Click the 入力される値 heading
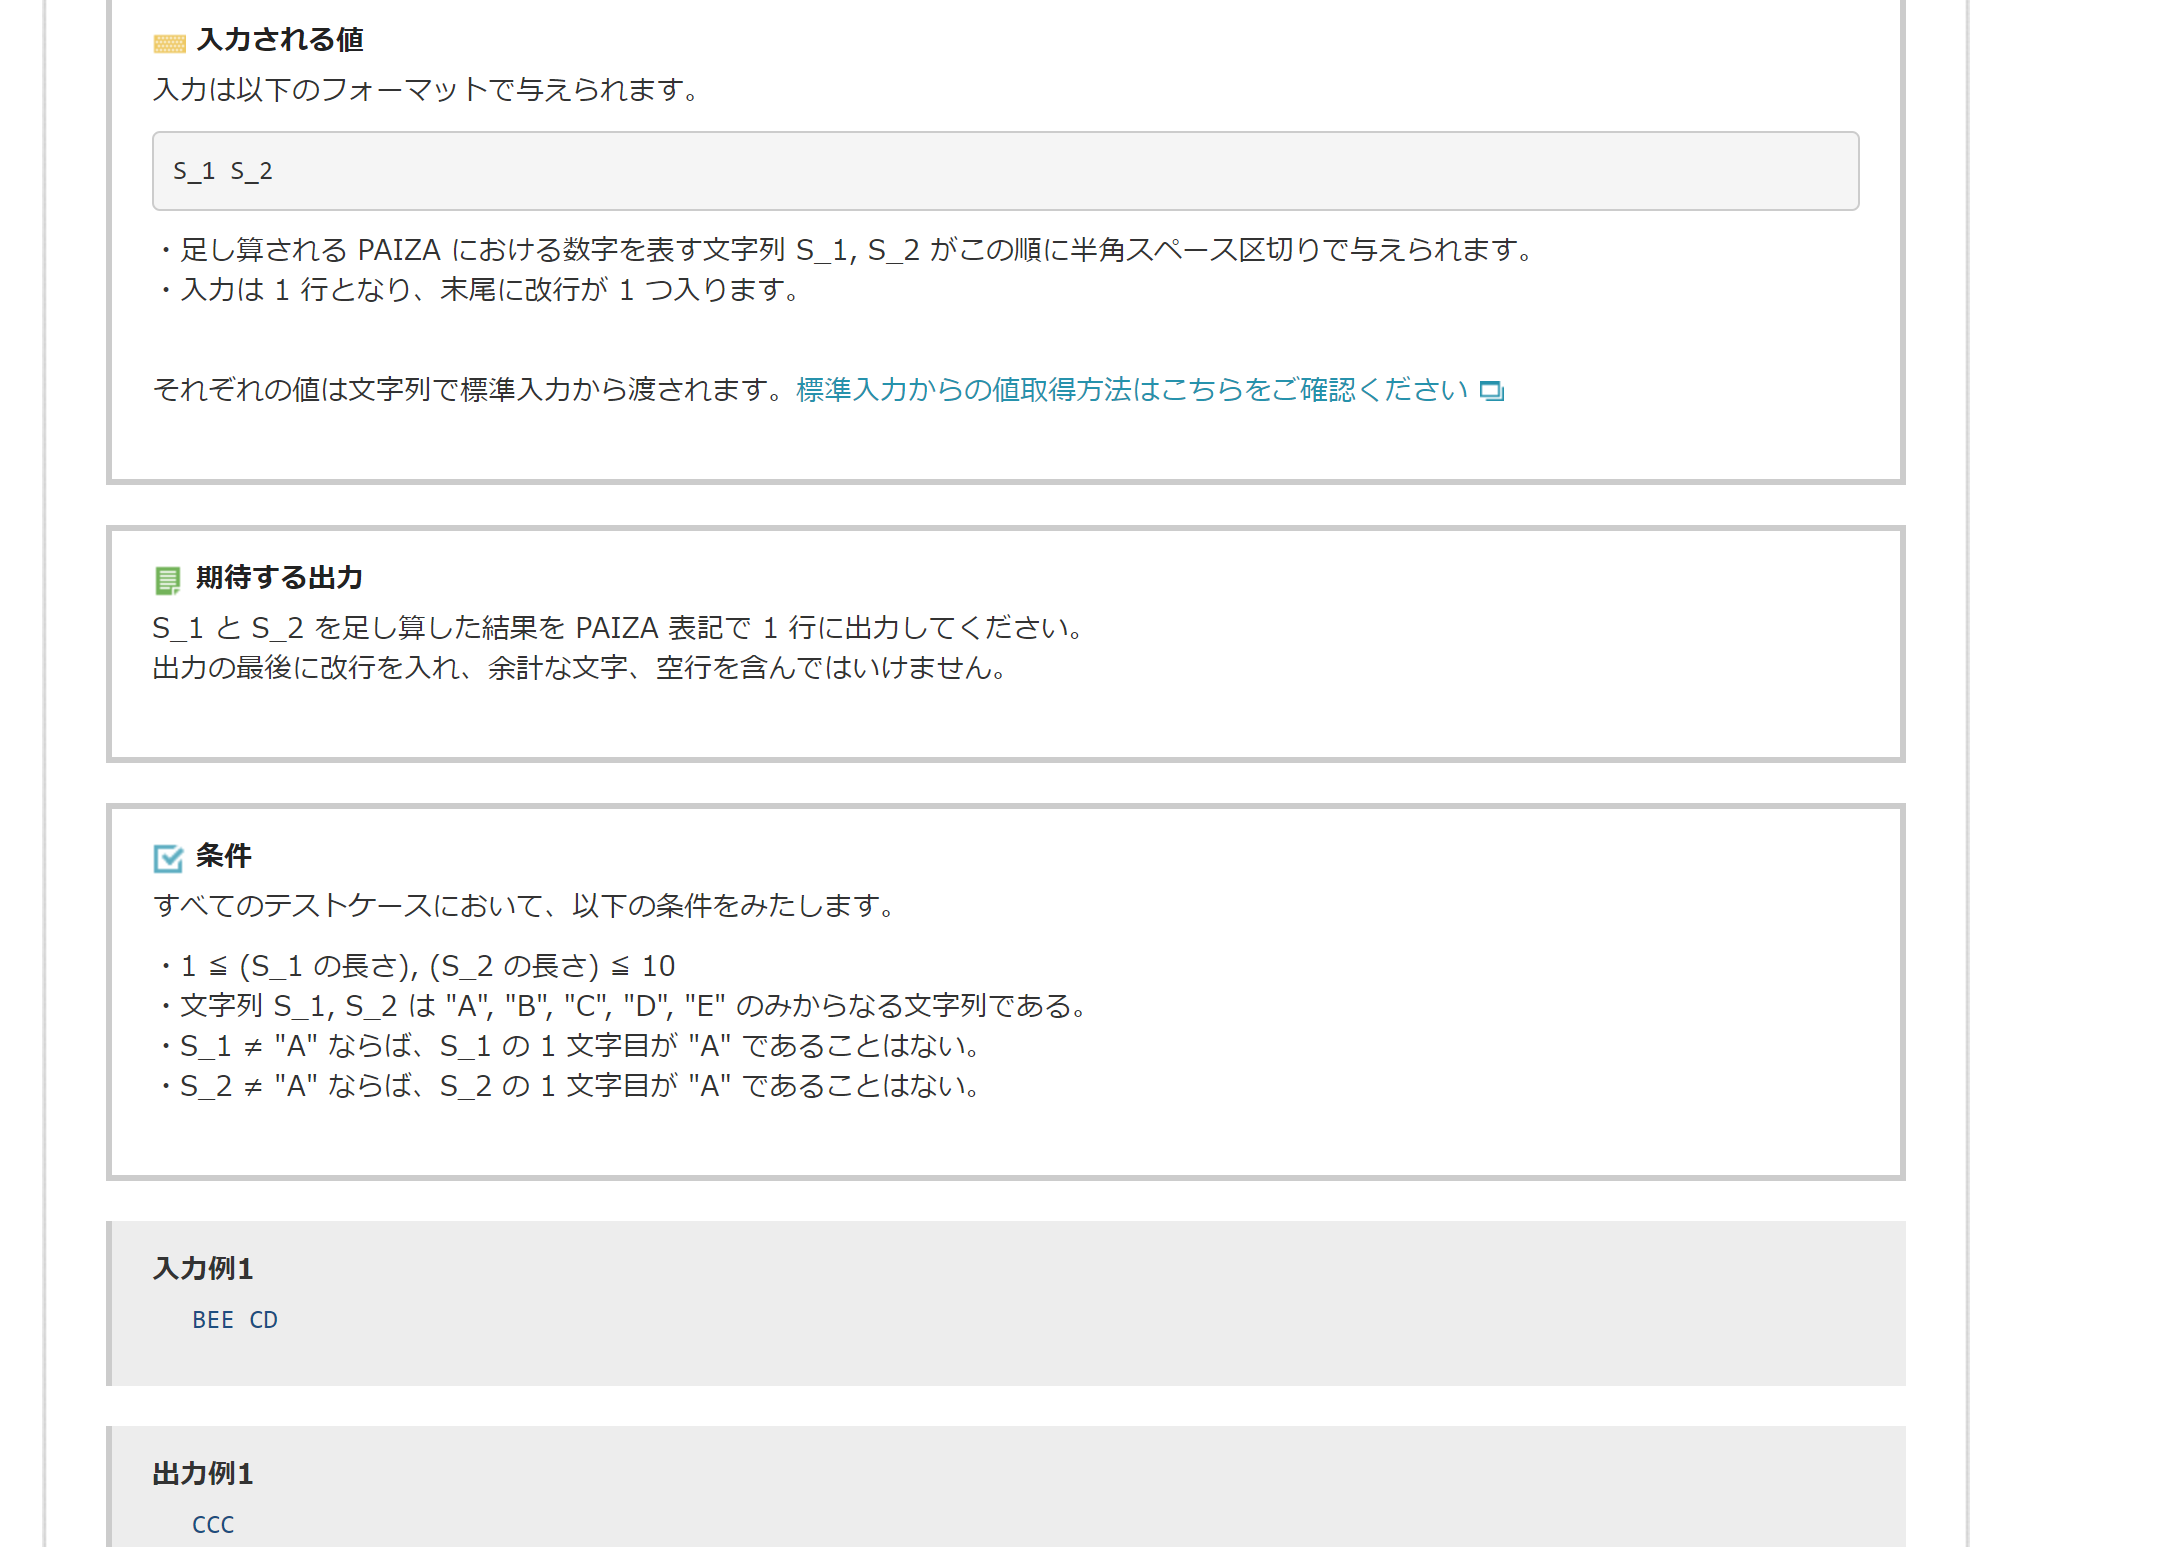The height and width of the screenshot is (1547, 2157). (x=280, y=40)
